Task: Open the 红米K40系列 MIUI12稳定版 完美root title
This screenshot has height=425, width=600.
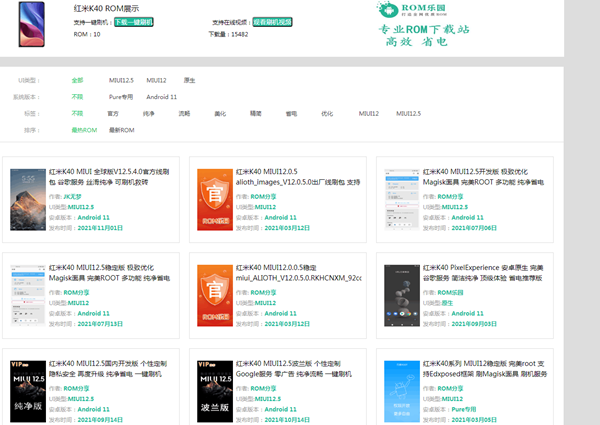Action: [485, 369]
